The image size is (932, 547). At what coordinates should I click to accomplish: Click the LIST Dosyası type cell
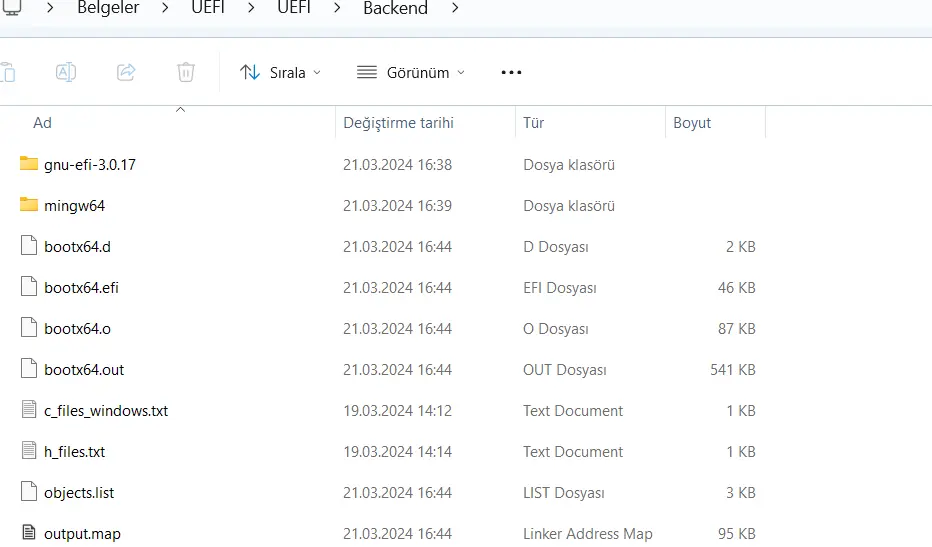563,493
